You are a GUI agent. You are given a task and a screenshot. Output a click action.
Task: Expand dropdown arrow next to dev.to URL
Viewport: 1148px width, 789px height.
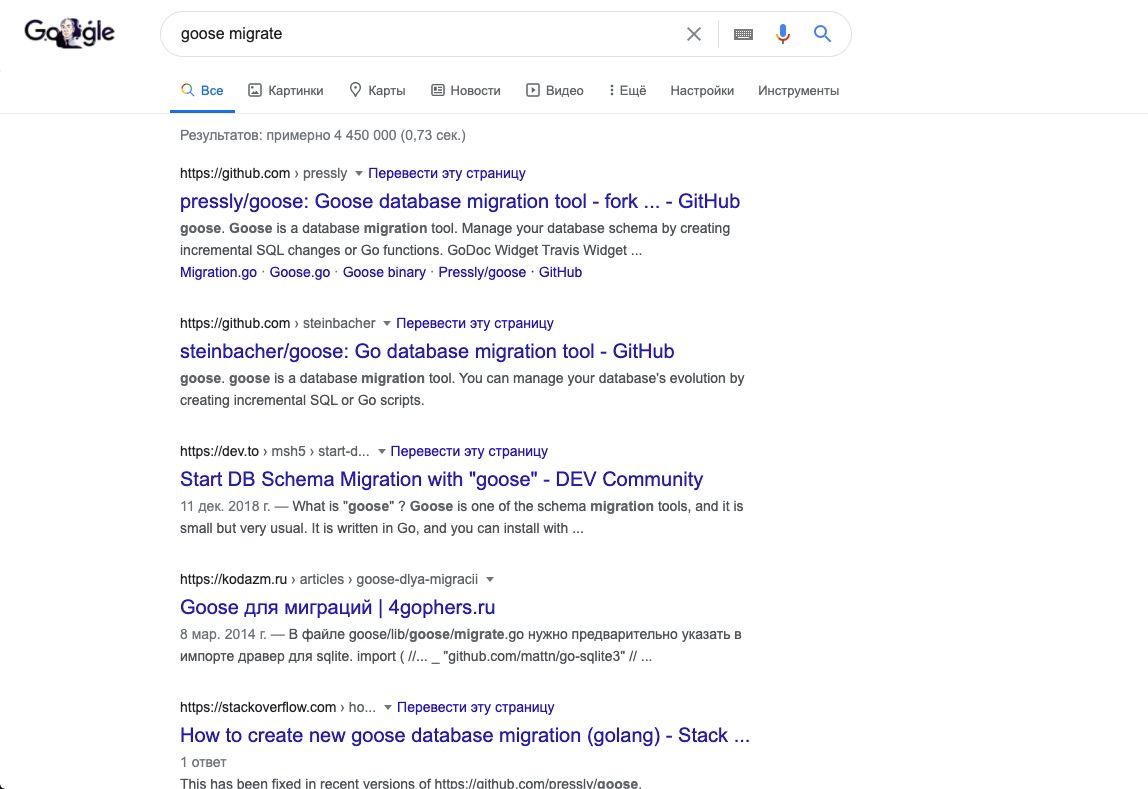tap(381, 452)
